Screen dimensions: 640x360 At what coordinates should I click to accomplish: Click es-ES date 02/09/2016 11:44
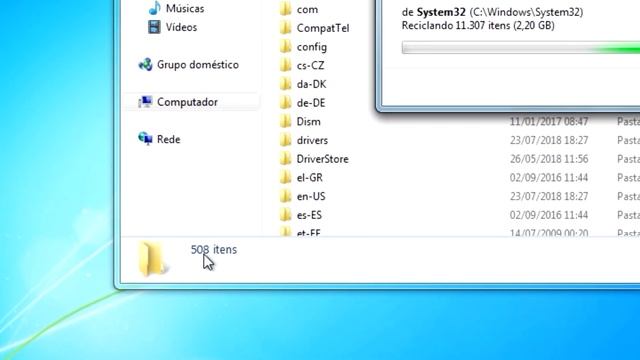coord(549,216)
